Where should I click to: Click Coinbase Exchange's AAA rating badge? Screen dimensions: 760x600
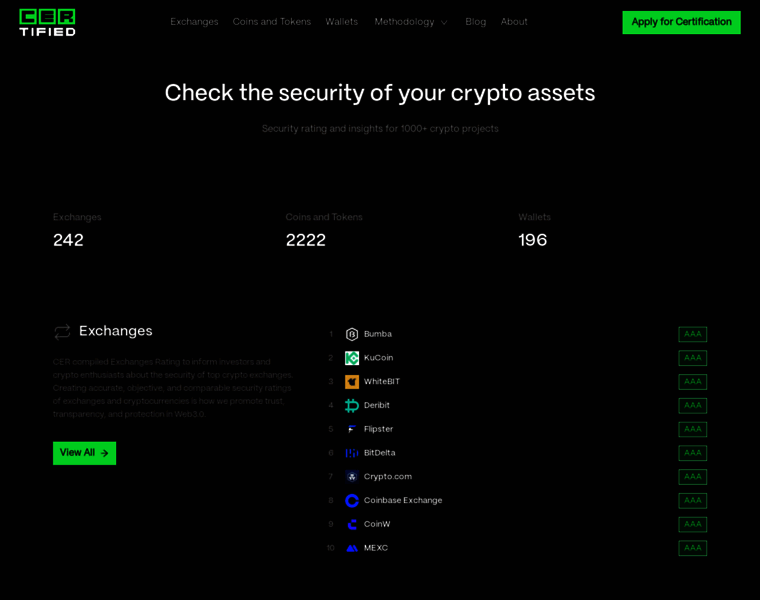coord(693,501)
